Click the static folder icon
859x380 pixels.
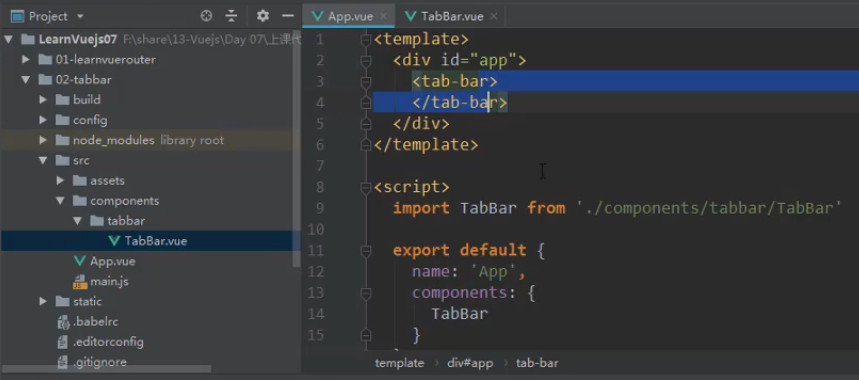[x=62, y=301]
